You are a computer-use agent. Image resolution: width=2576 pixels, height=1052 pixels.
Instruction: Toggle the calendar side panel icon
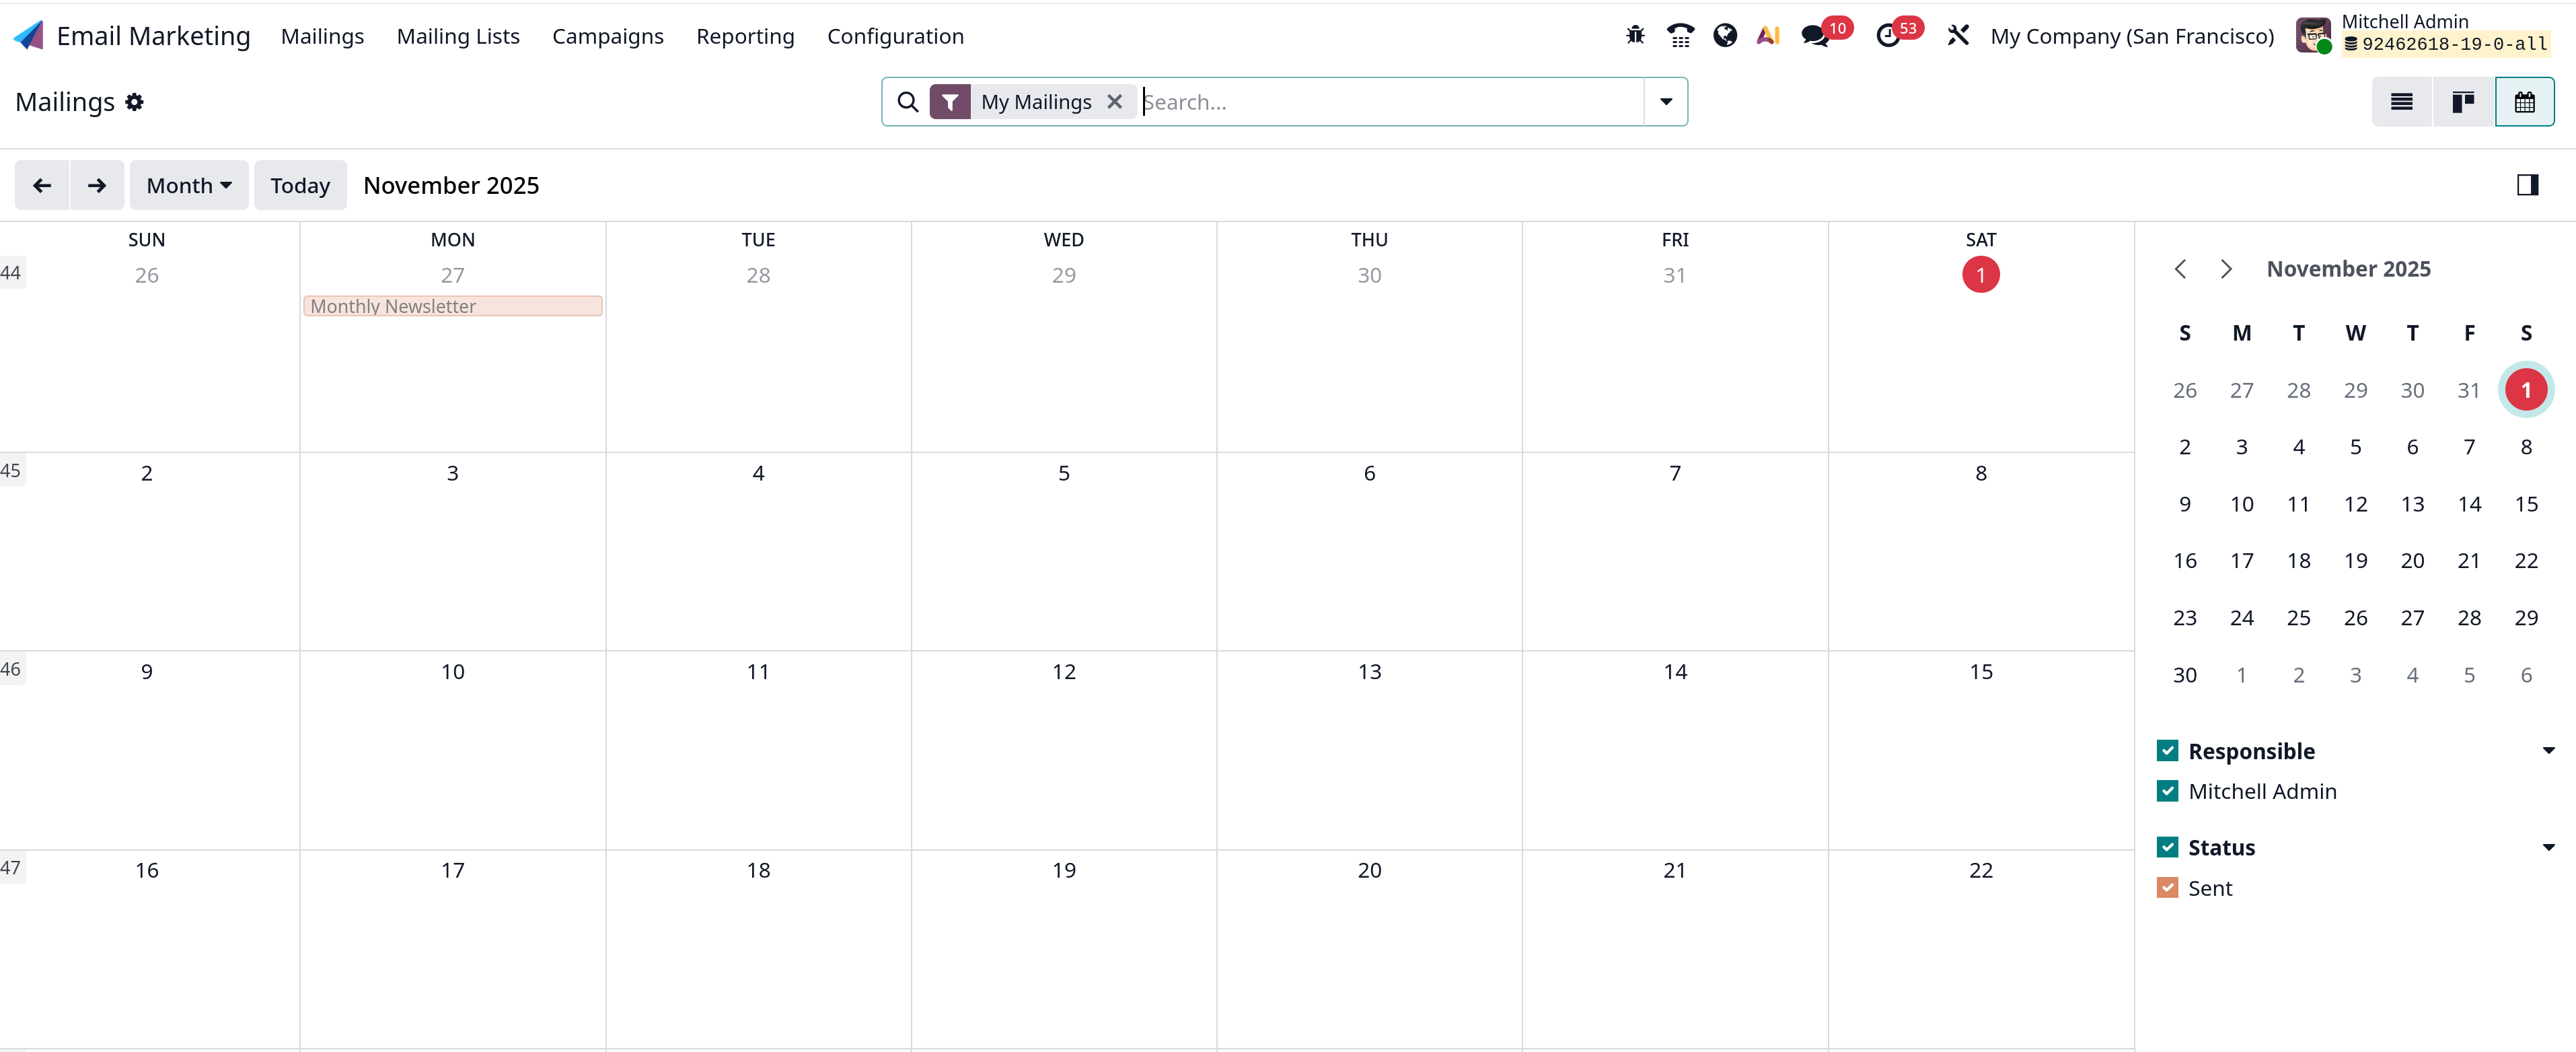pos(2528,185)
